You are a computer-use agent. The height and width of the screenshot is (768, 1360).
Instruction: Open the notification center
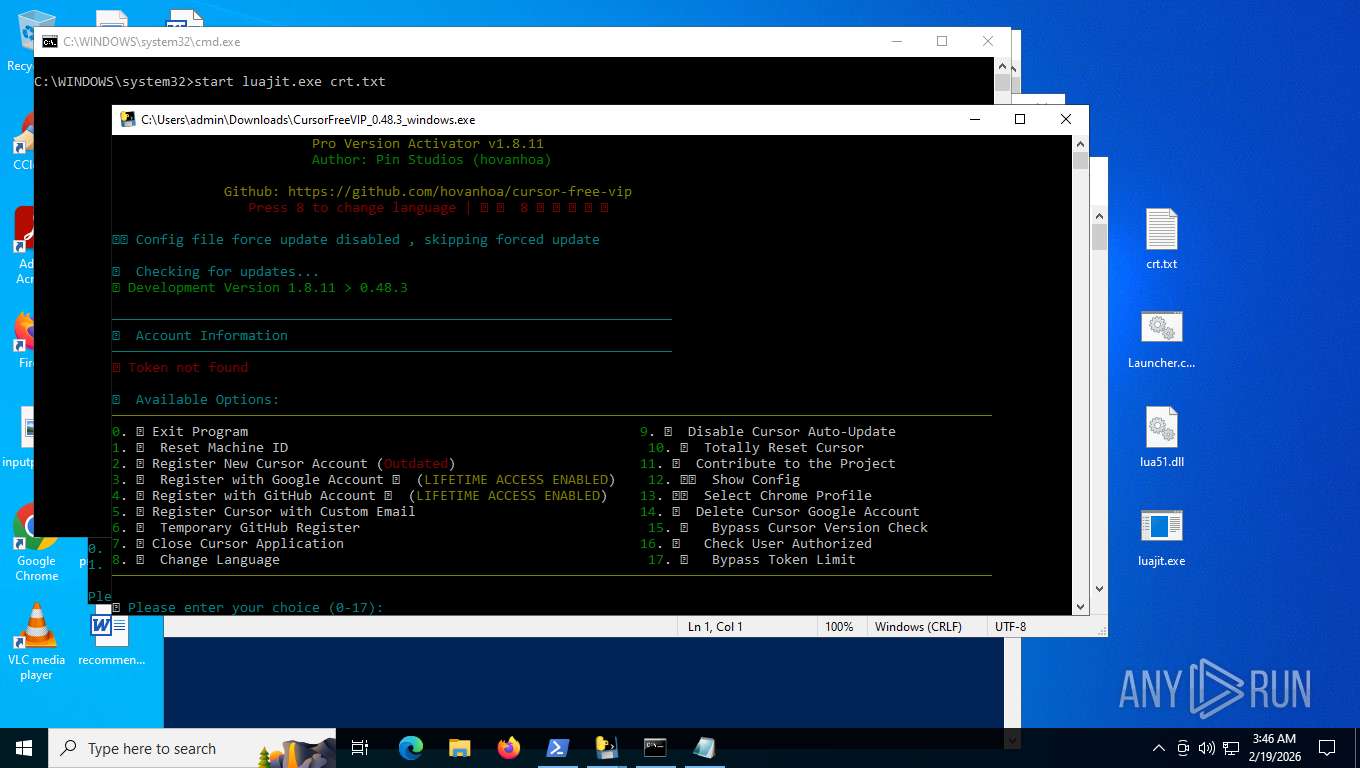coord(1327,748)
